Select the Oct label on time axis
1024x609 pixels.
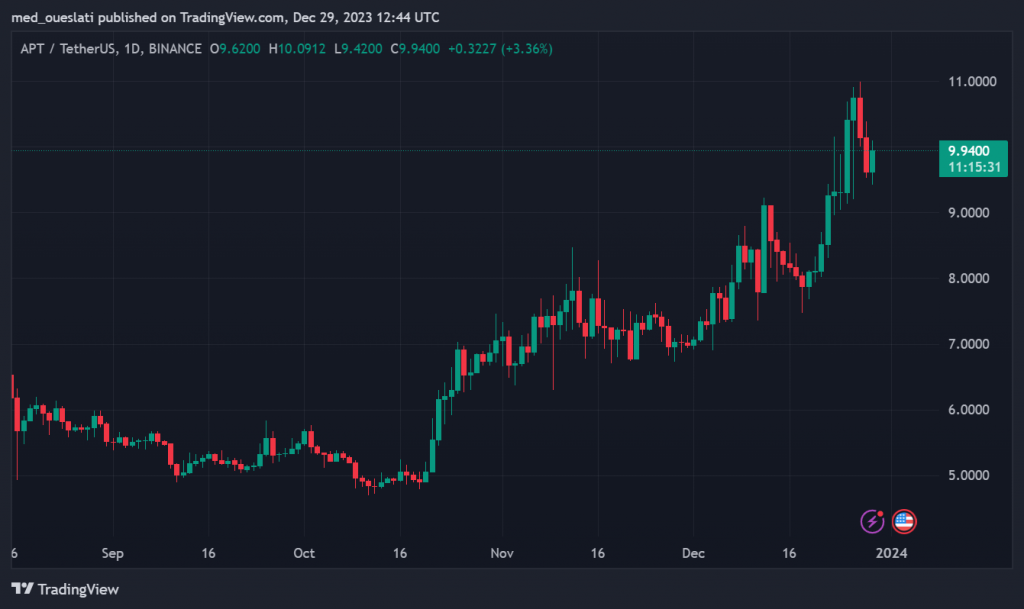[304, 553]
